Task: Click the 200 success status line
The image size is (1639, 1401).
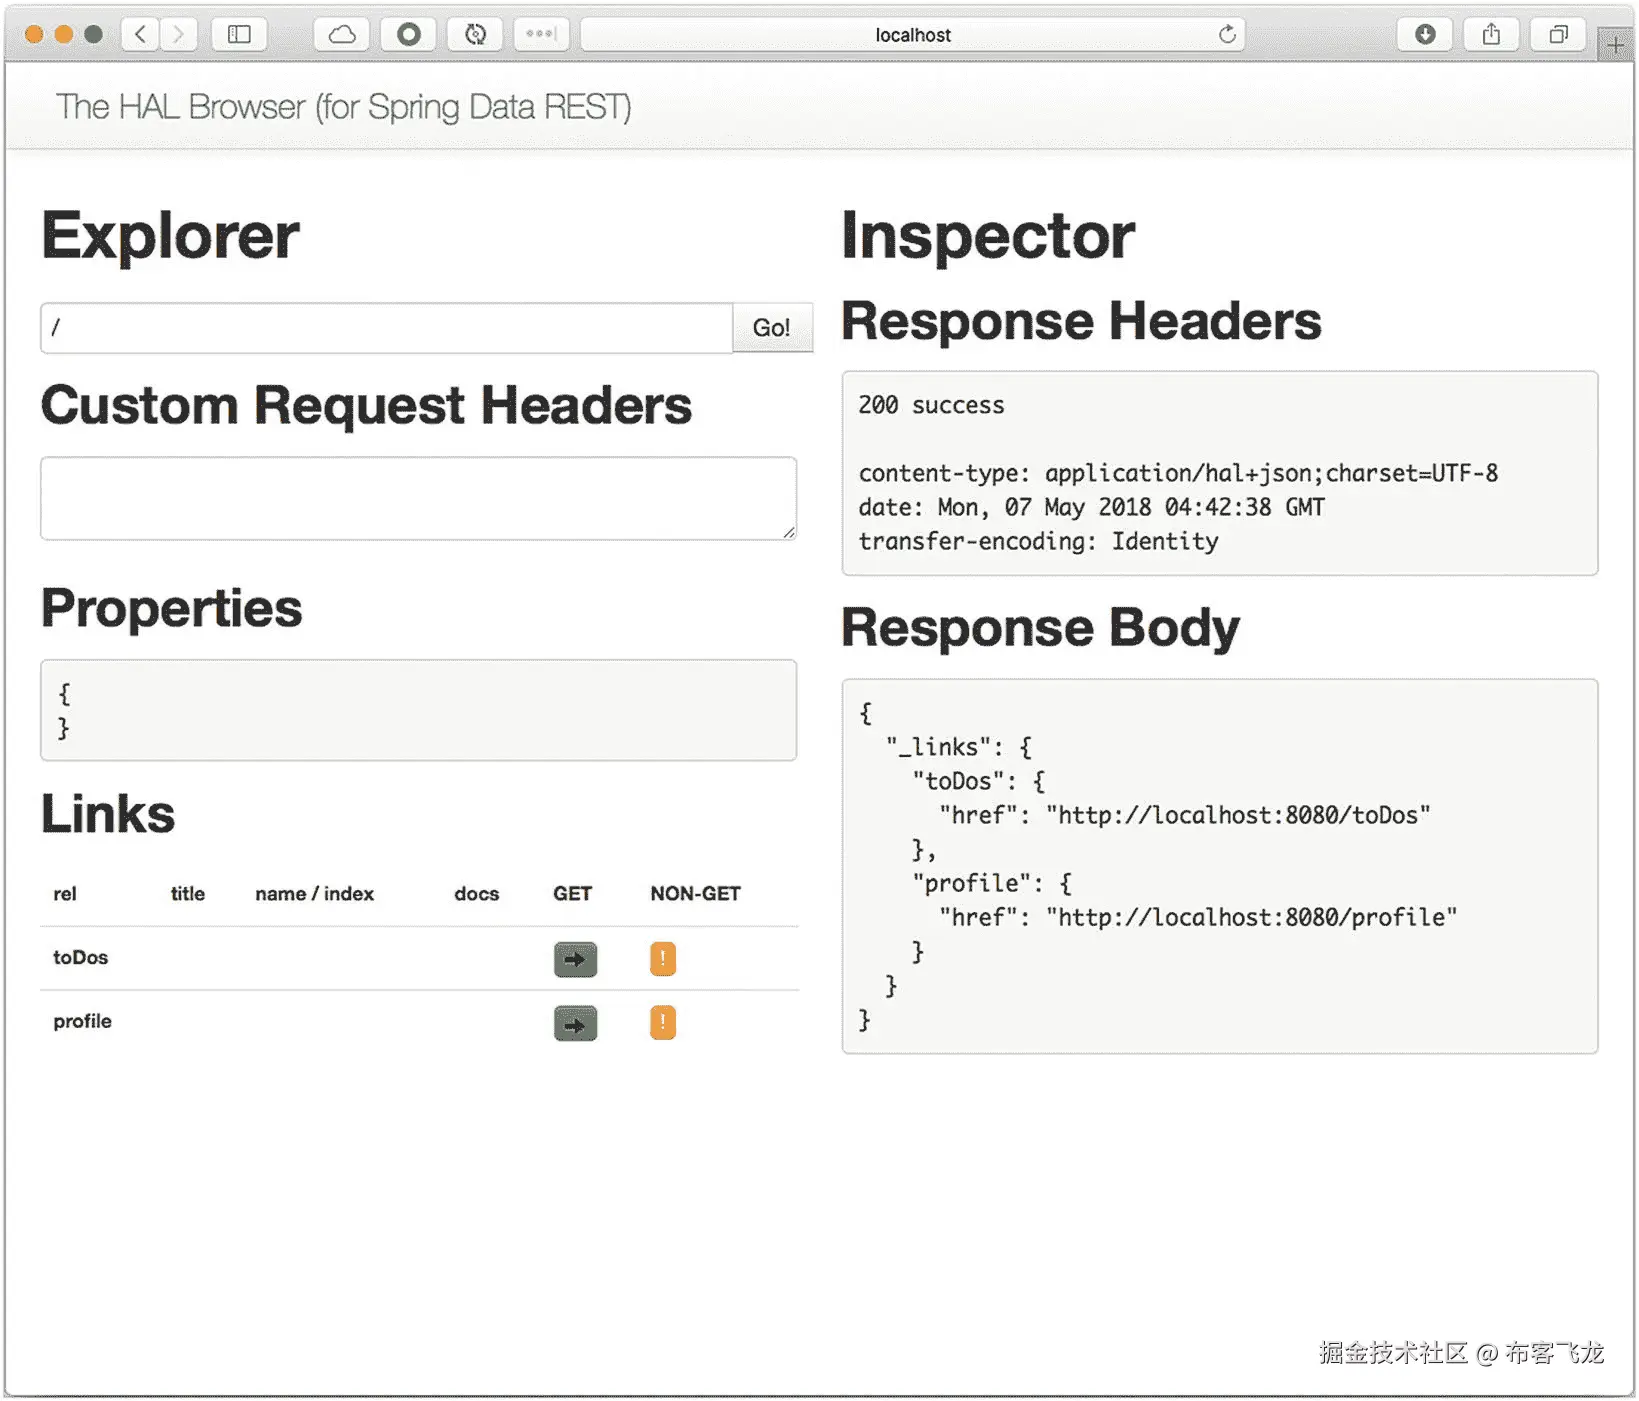Action: pyautogui.click(x=931, y=405)
